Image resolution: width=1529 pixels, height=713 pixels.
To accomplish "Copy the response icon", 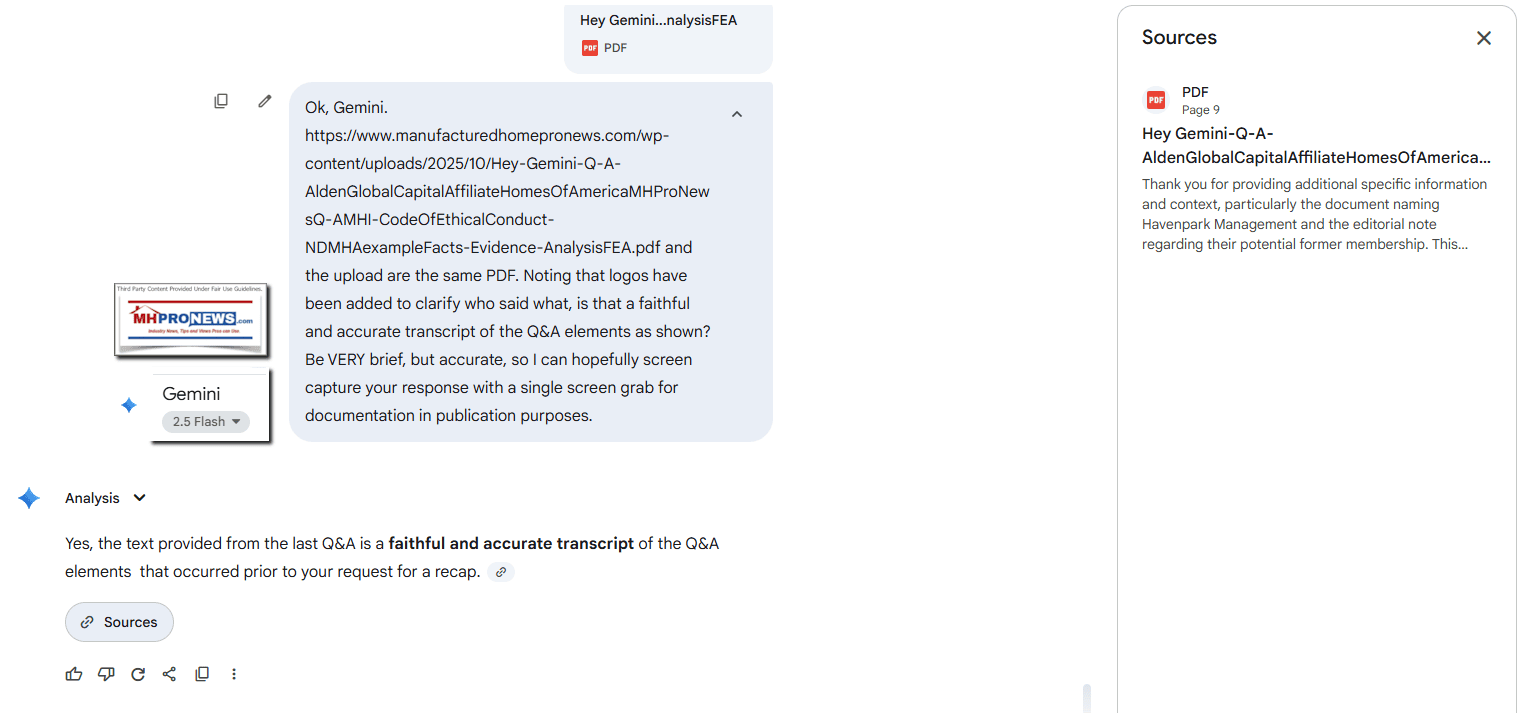I will point(202,674).
